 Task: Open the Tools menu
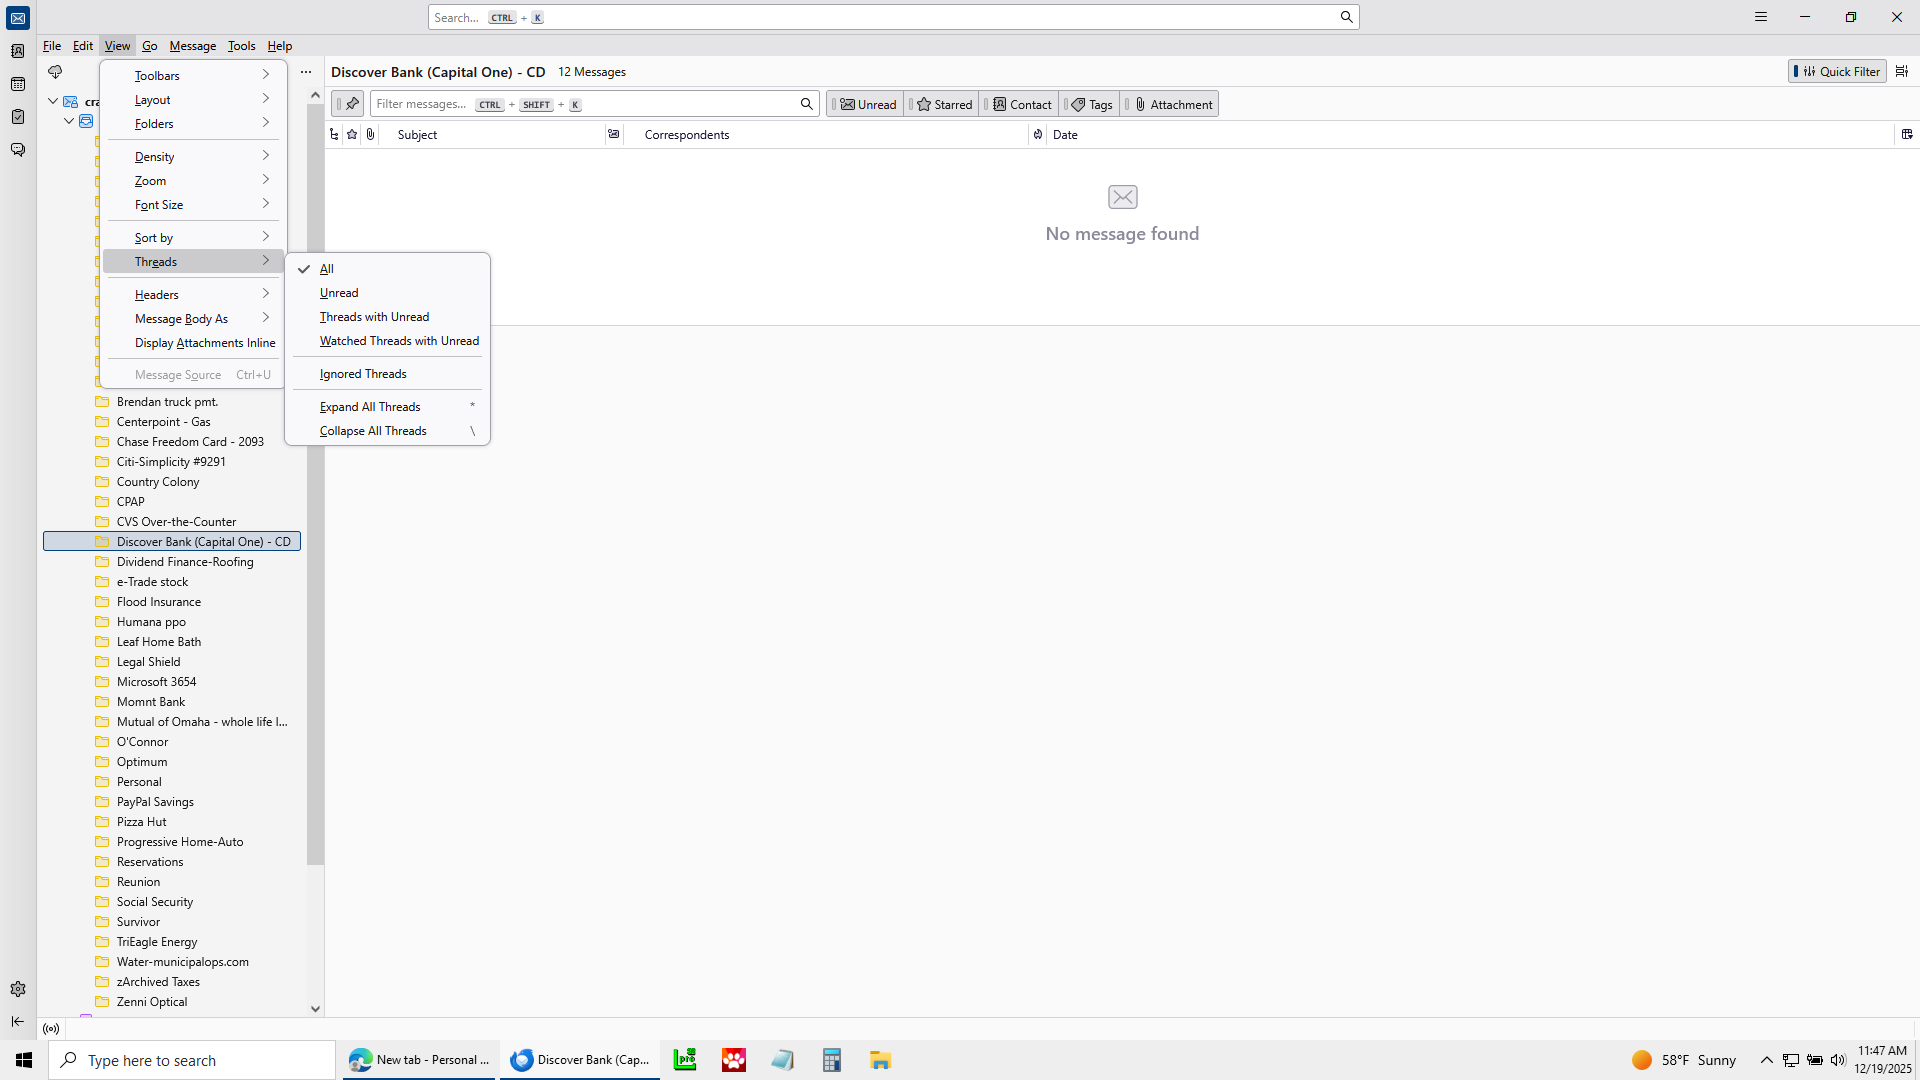[241, 46]
